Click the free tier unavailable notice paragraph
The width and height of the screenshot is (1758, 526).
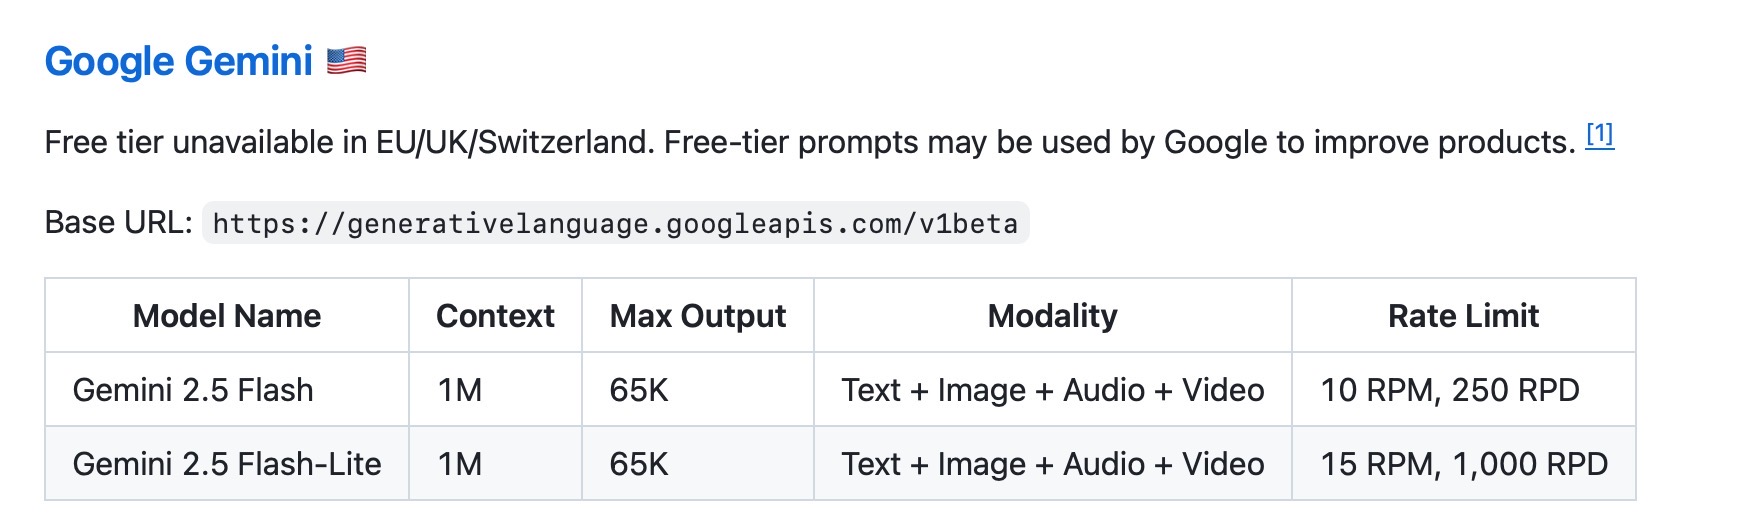810,143
